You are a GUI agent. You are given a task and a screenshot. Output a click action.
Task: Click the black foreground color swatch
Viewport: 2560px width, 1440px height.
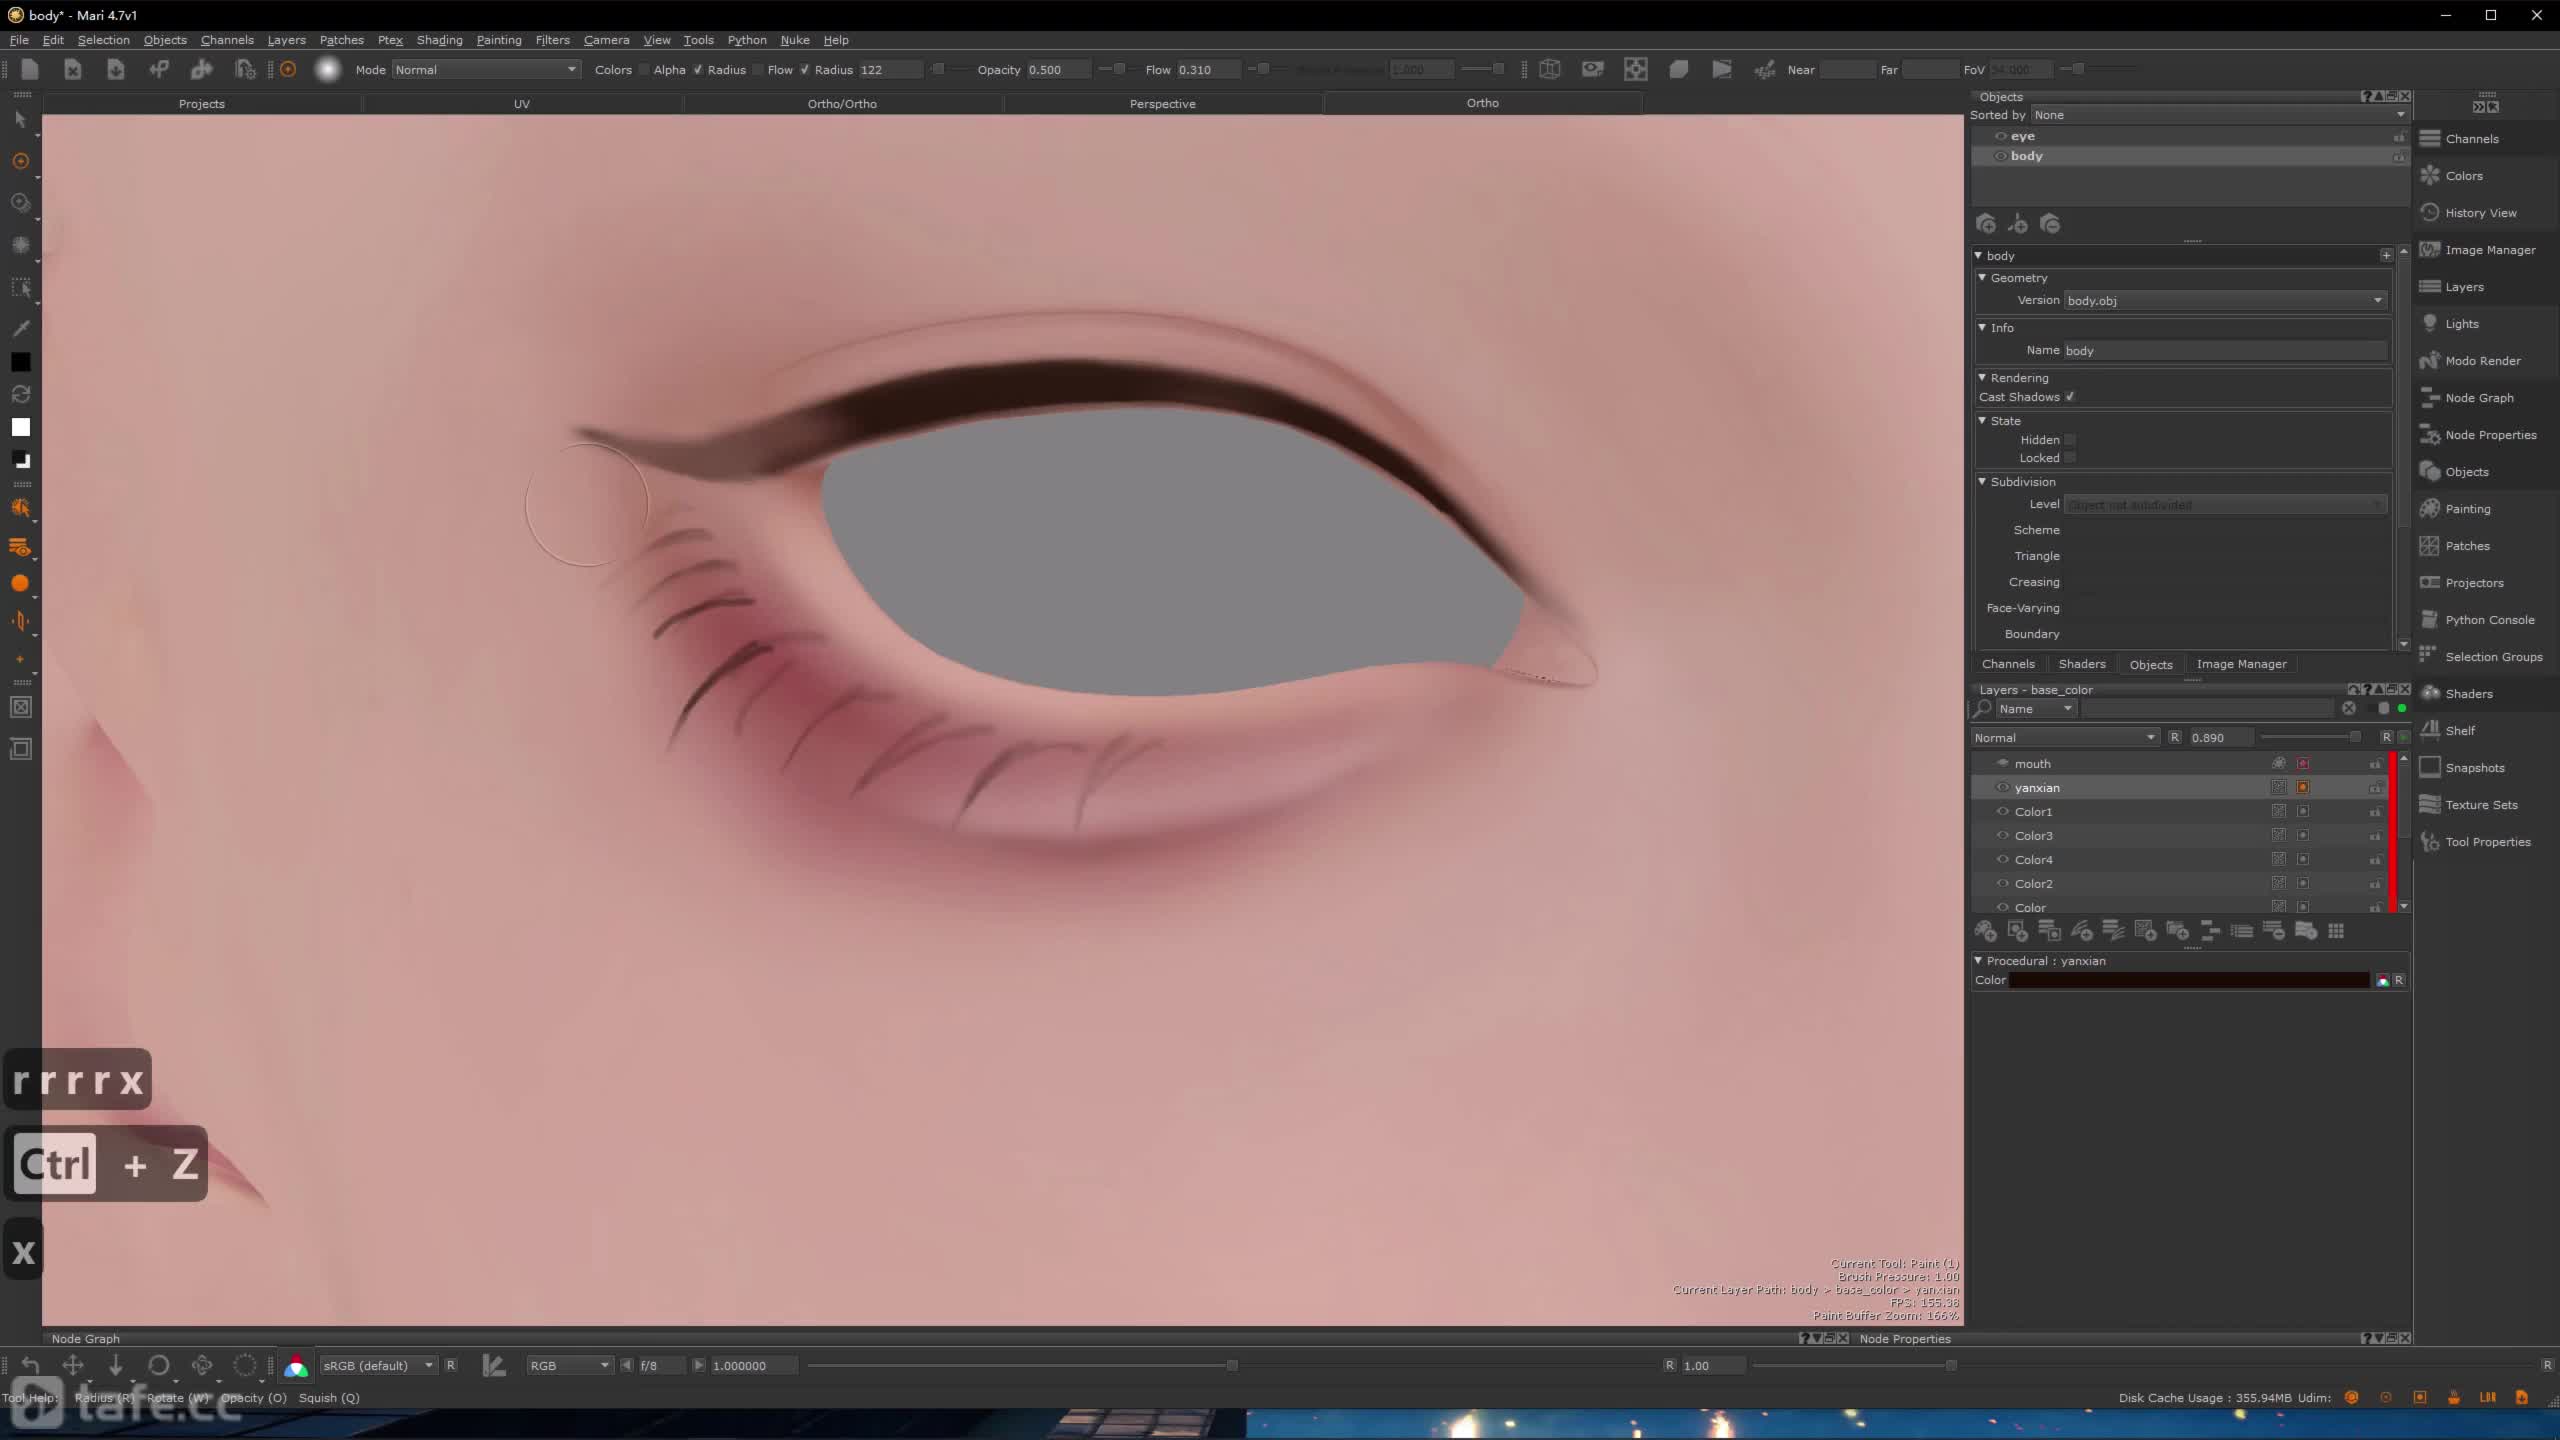[20, 363]
